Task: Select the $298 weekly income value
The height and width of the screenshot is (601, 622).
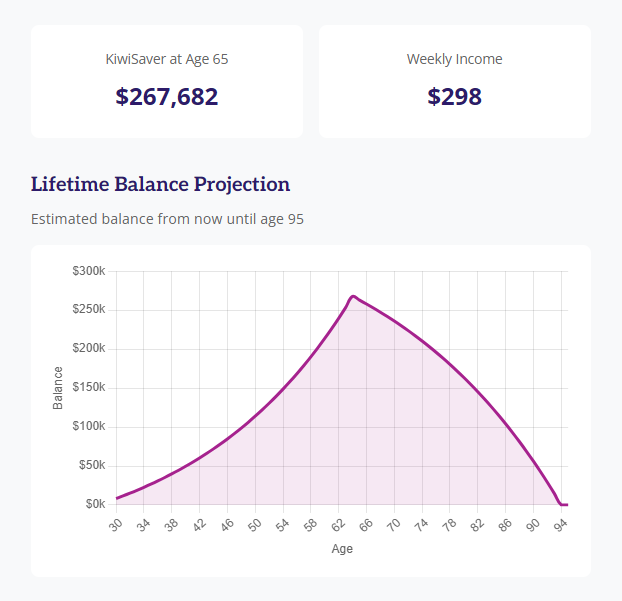Action: click(454, 97)
